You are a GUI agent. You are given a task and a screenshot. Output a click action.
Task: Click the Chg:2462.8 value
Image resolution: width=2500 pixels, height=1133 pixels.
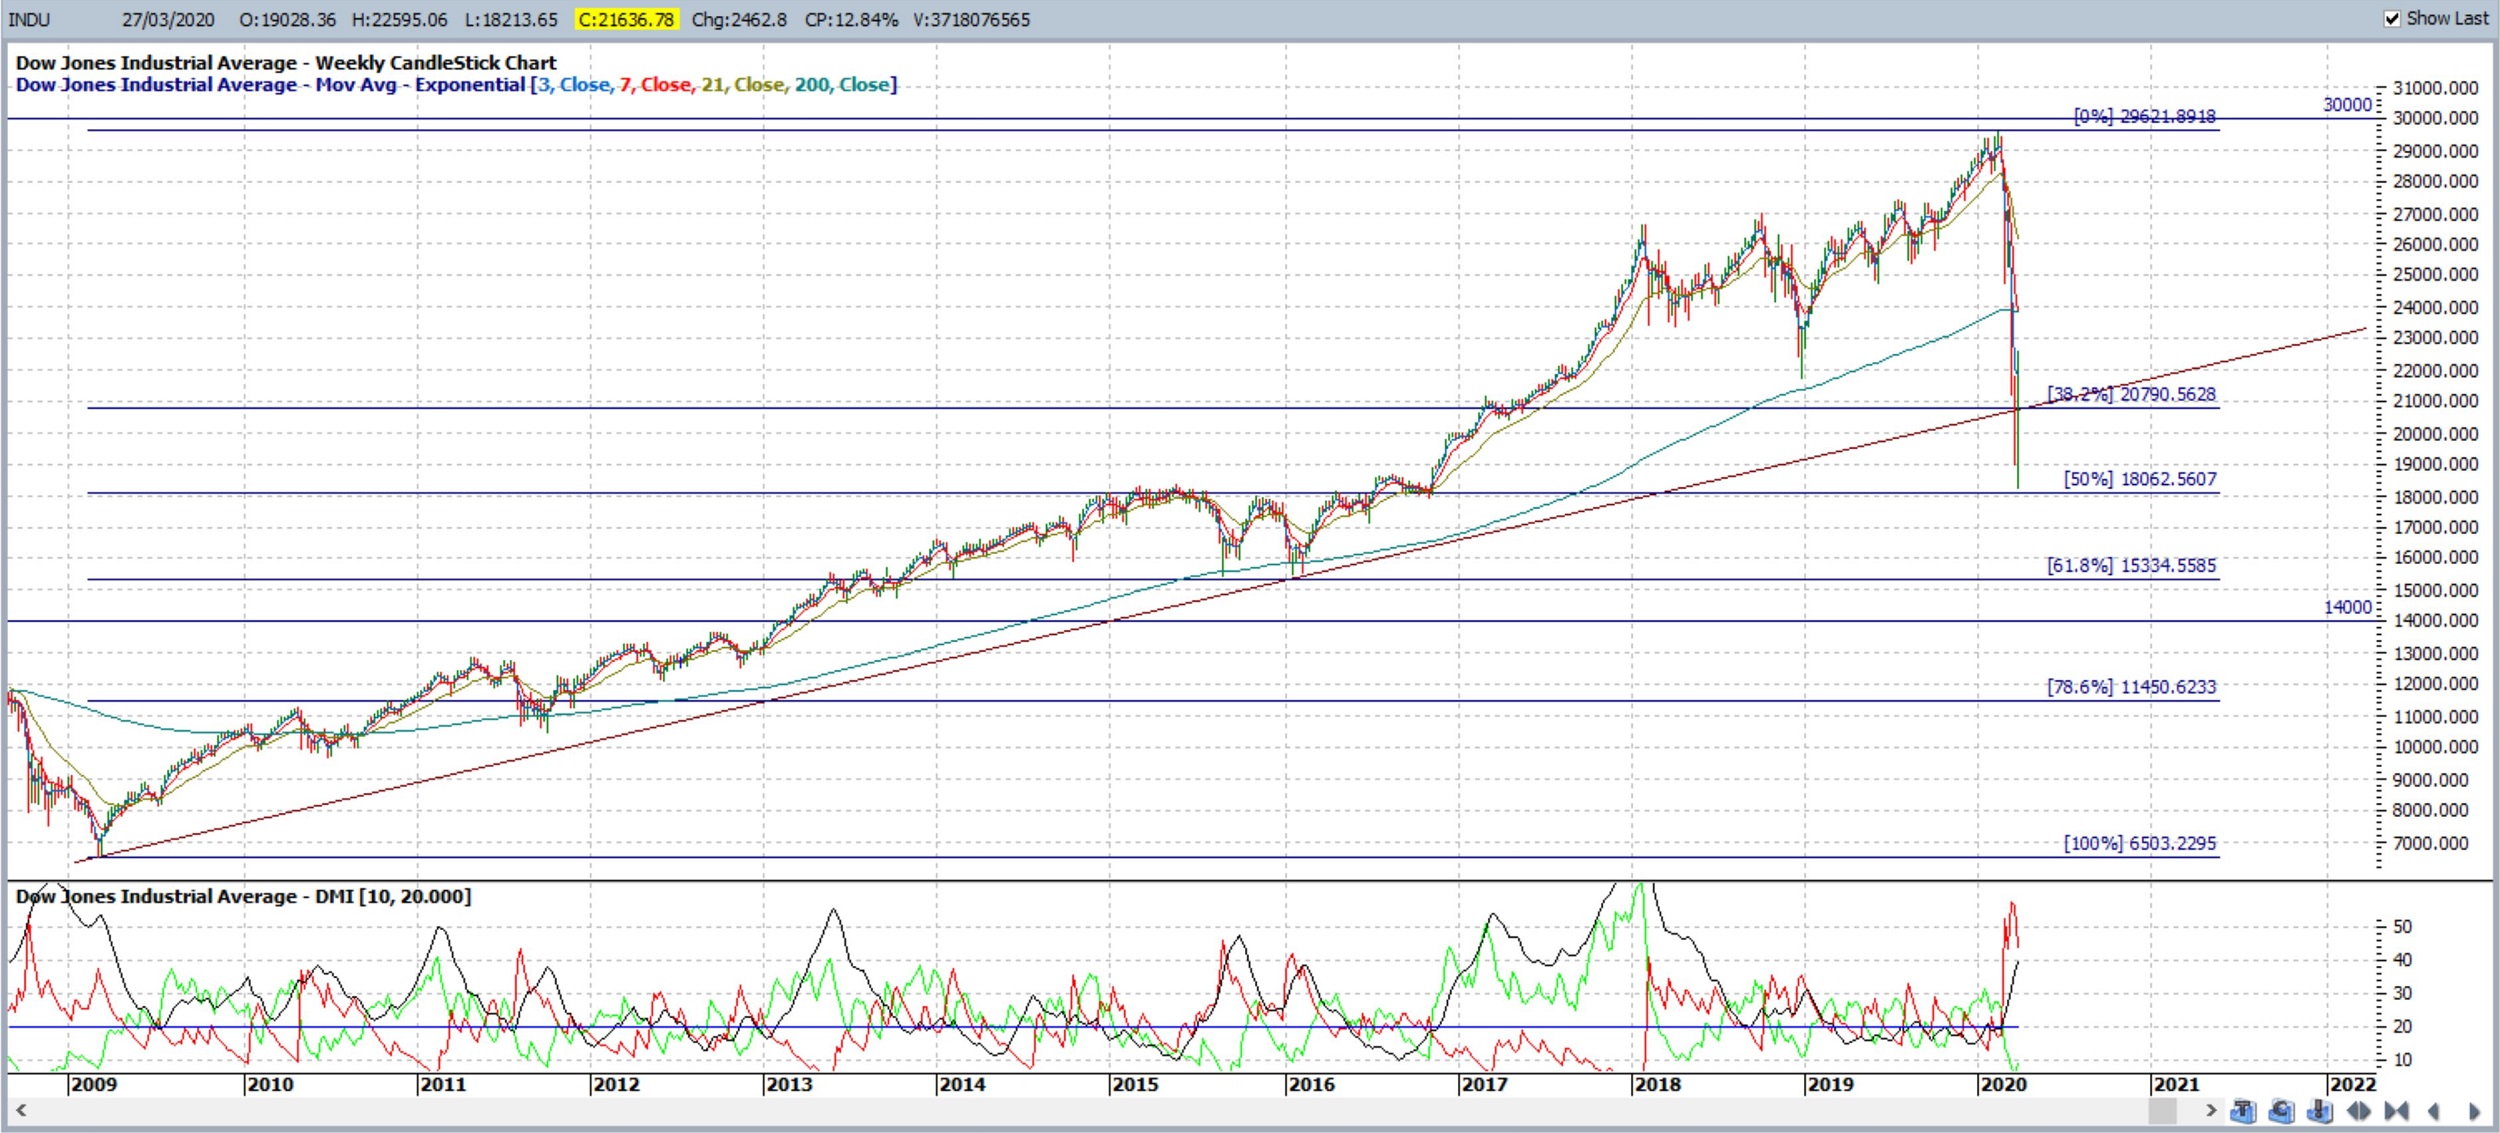[739, 20]
